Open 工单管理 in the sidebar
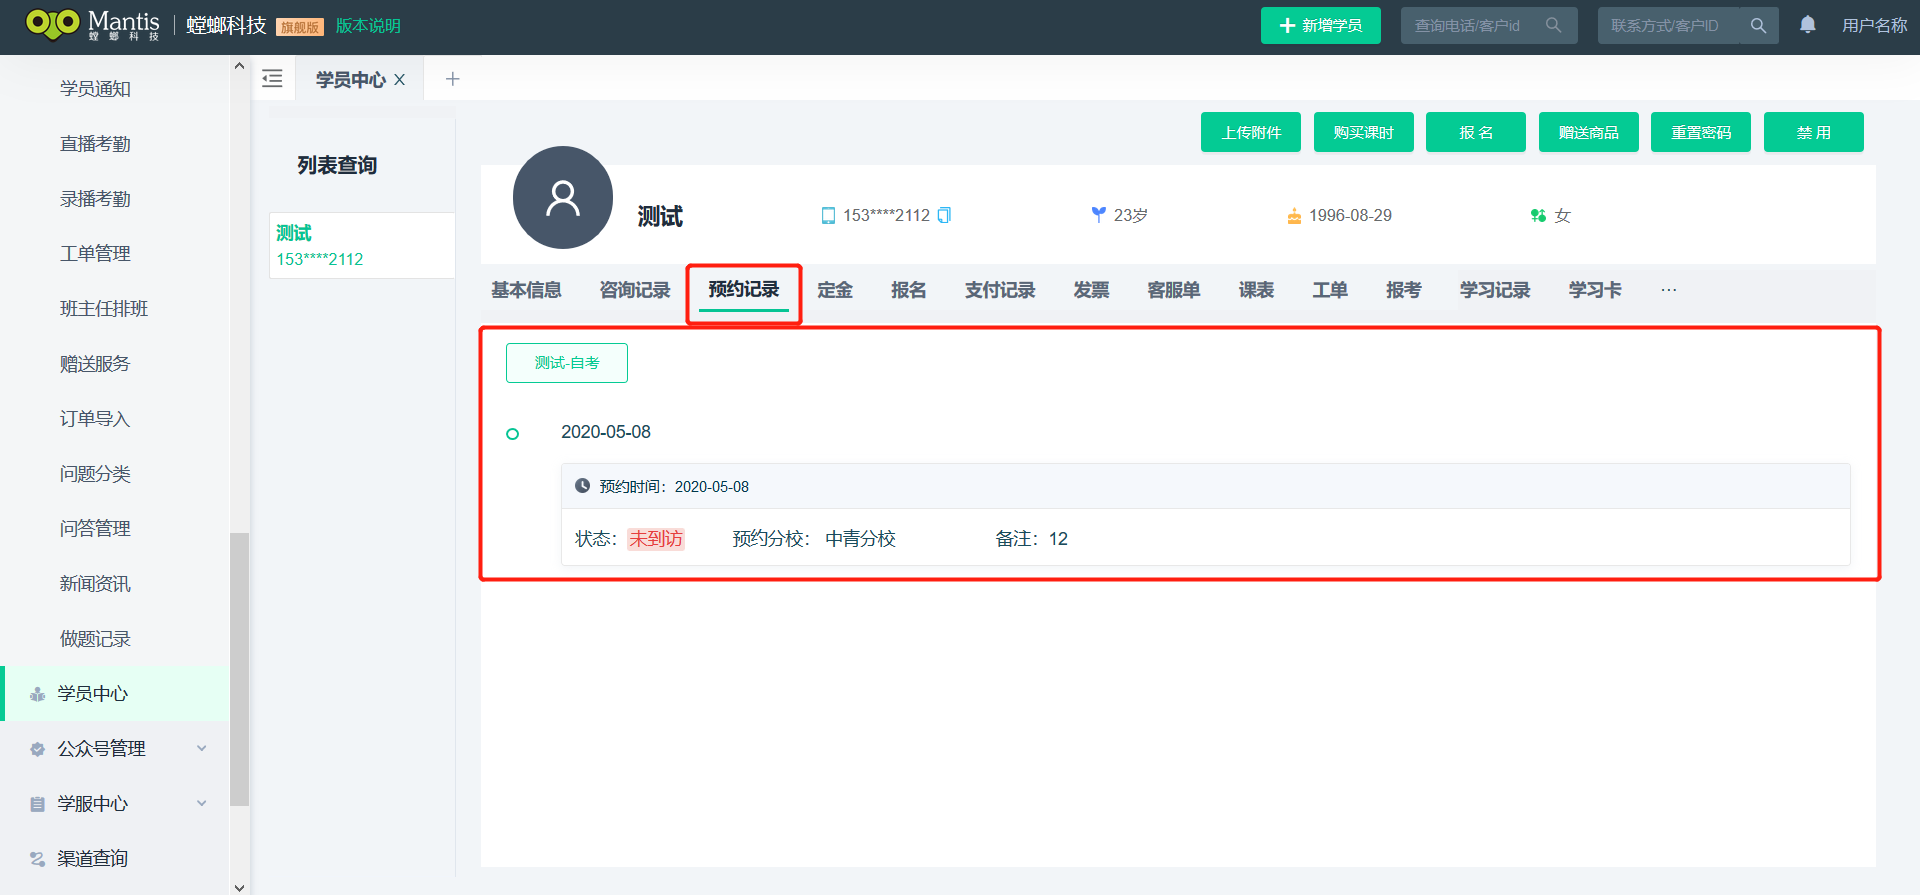 coord(95,254)
